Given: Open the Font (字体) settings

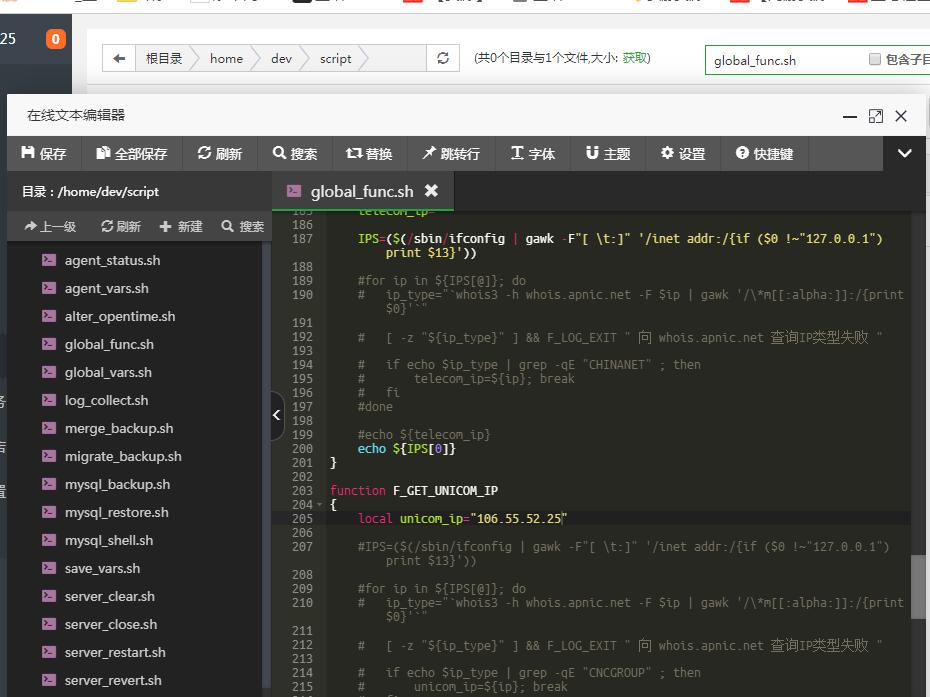Looking at the screenshot, I should (532, 153).
